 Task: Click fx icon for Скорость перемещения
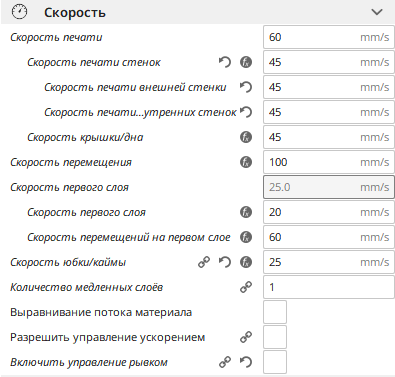click(x=246, y=162)
